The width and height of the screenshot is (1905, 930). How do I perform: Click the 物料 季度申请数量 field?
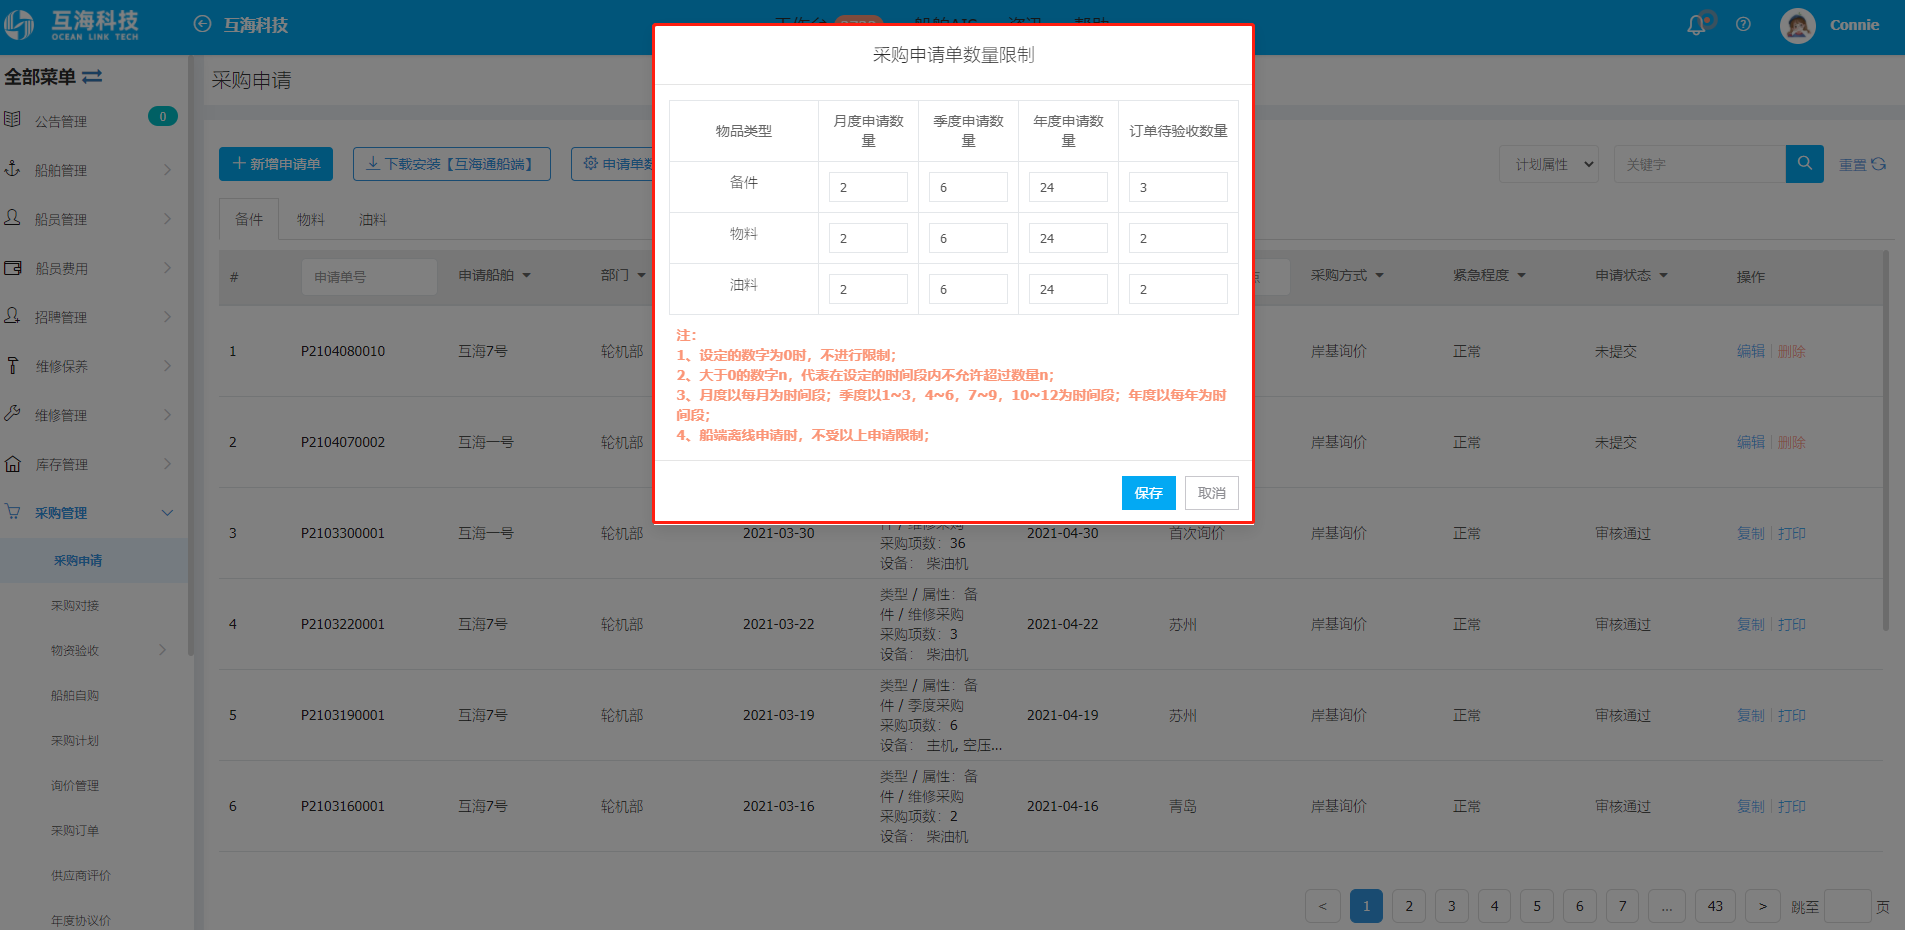(x=968, y=238)
